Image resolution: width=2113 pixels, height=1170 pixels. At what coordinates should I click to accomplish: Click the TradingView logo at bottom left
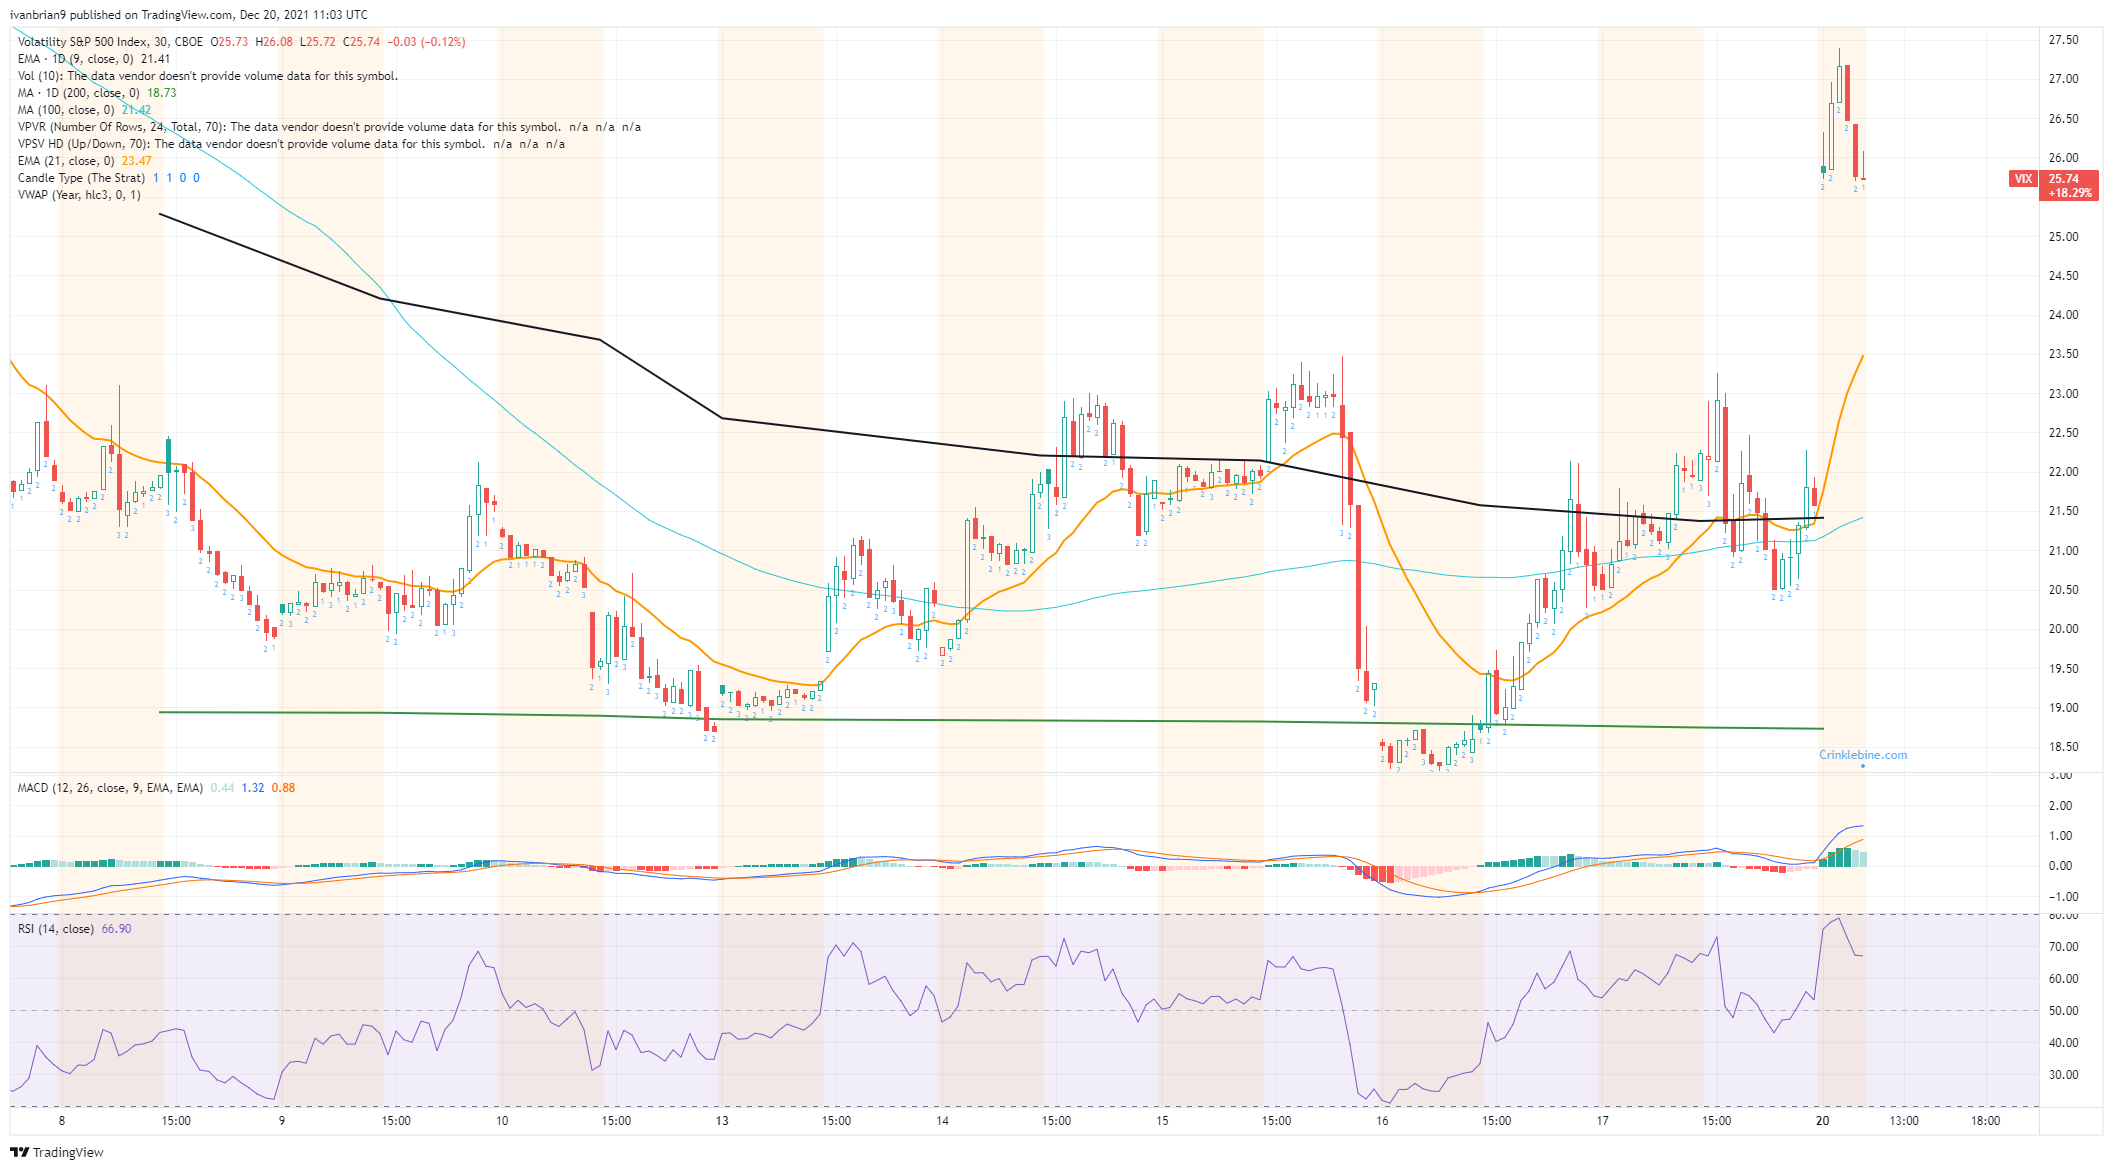click(57, 1152)
